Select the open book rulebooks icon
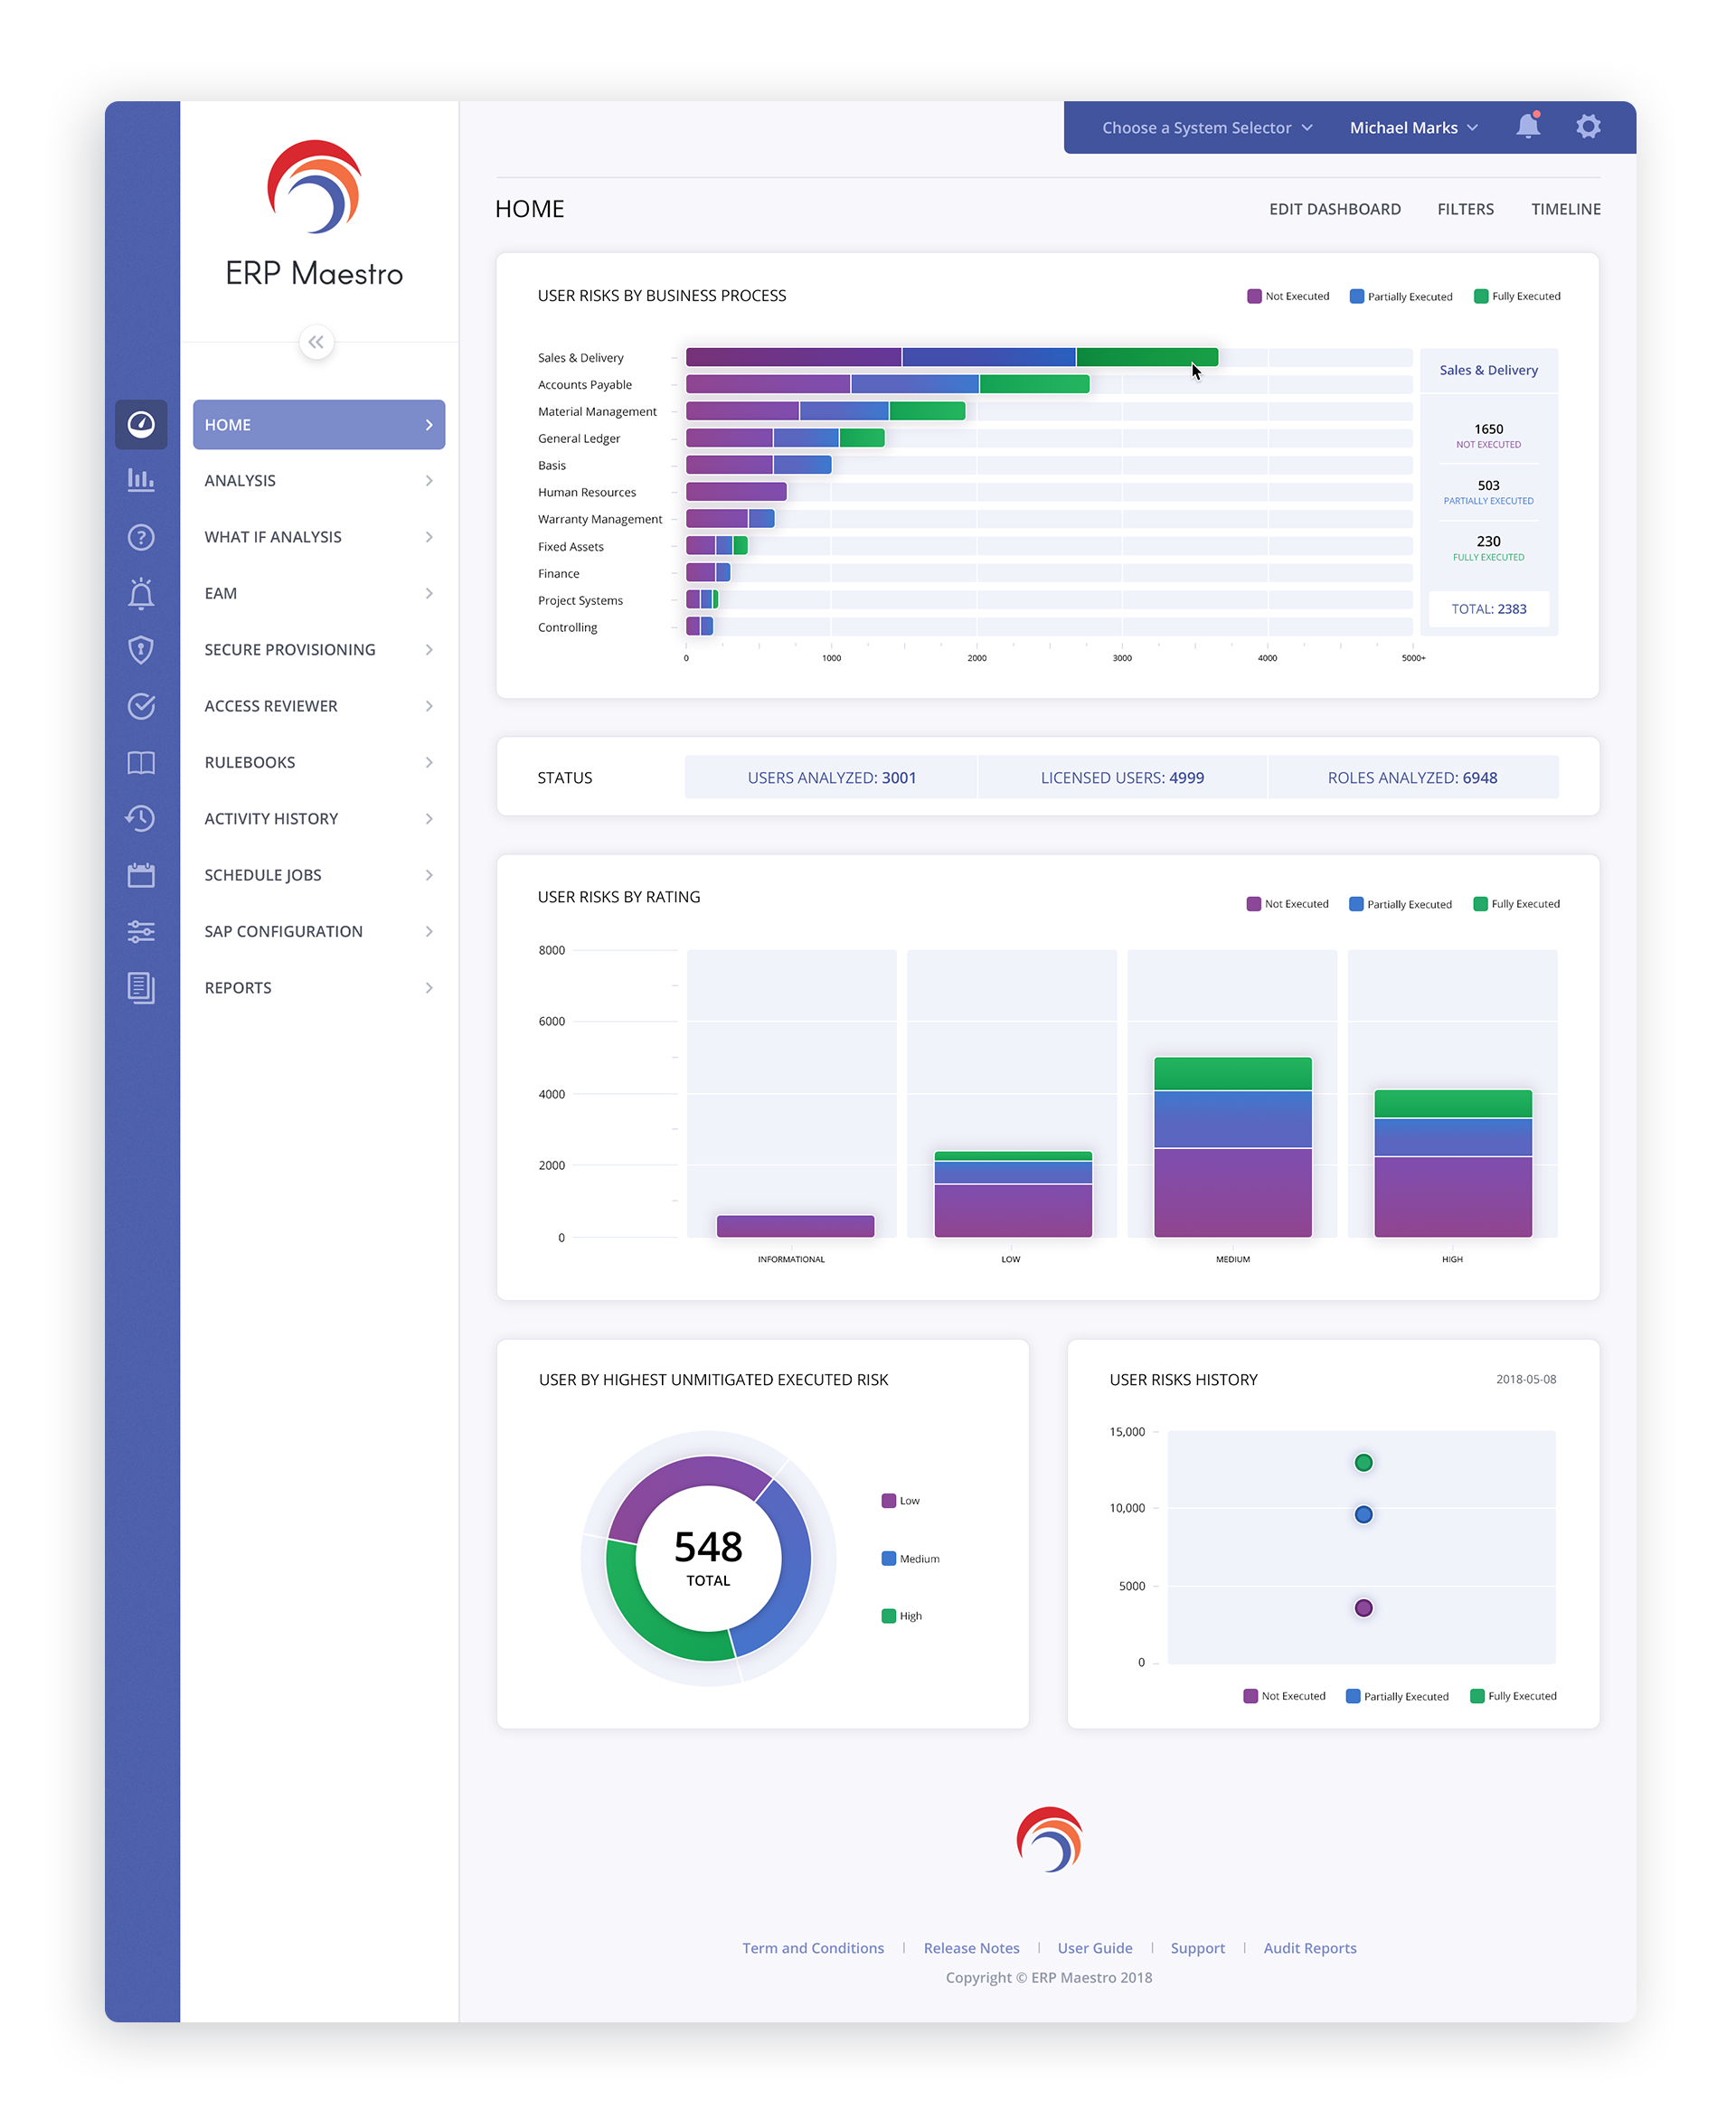 coord(141,763)
